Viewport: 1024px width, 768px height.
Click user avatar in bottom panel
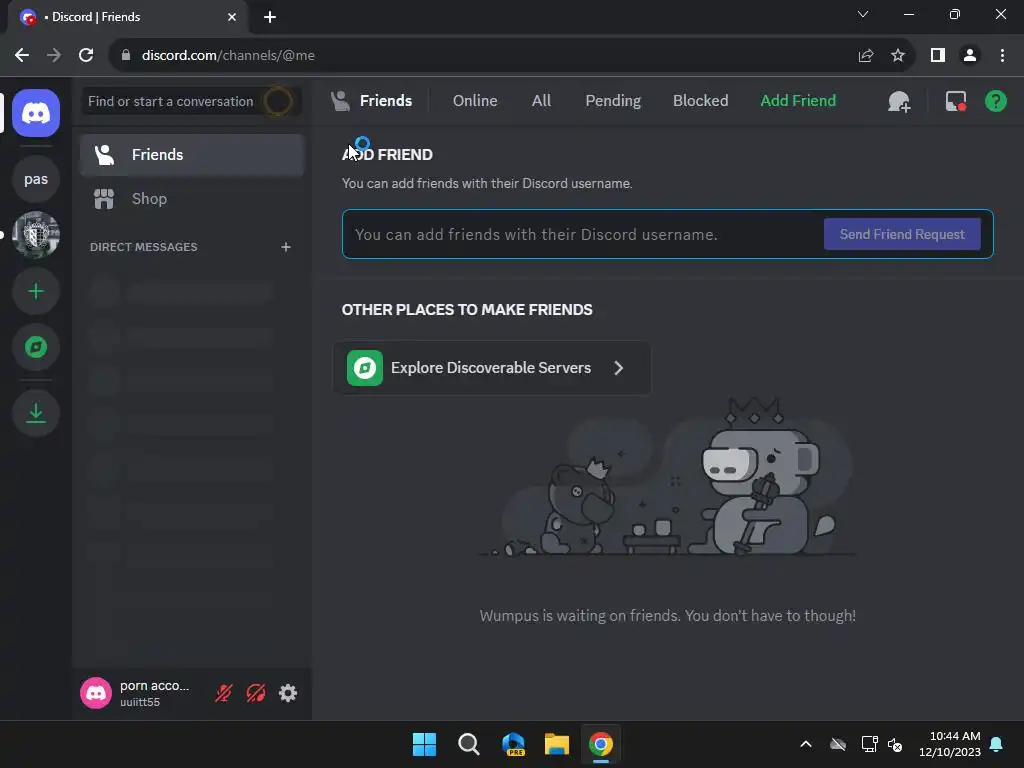(96, 693)
